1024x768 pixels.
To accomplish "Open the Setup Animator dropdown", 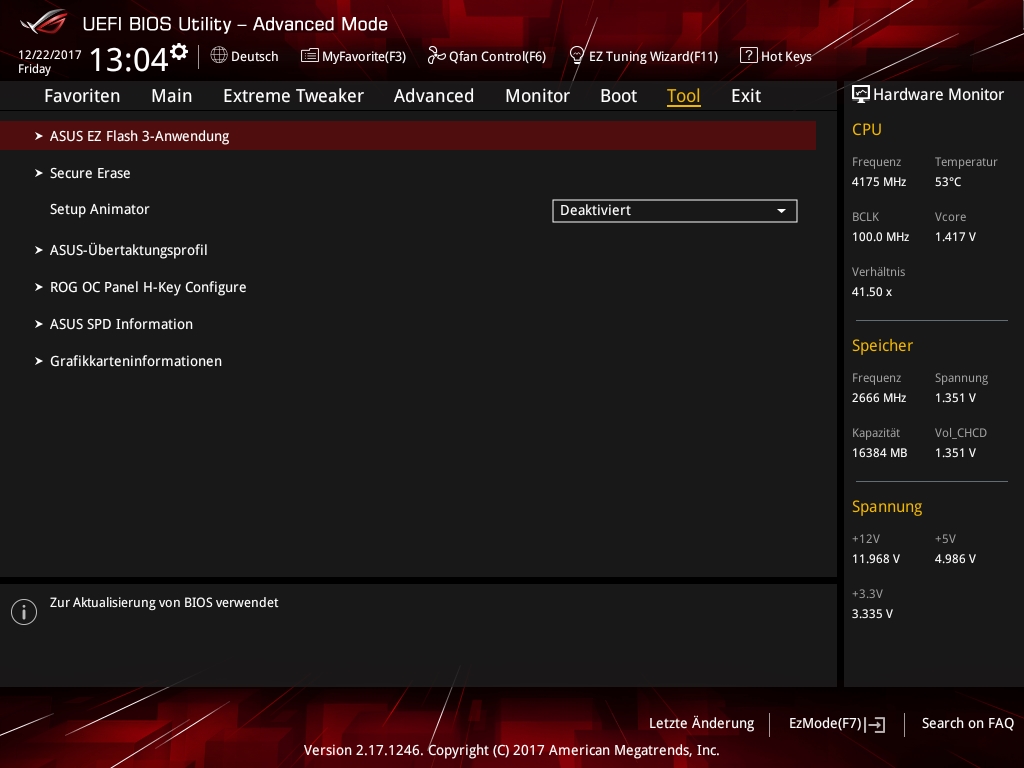I will click(674, 211).
